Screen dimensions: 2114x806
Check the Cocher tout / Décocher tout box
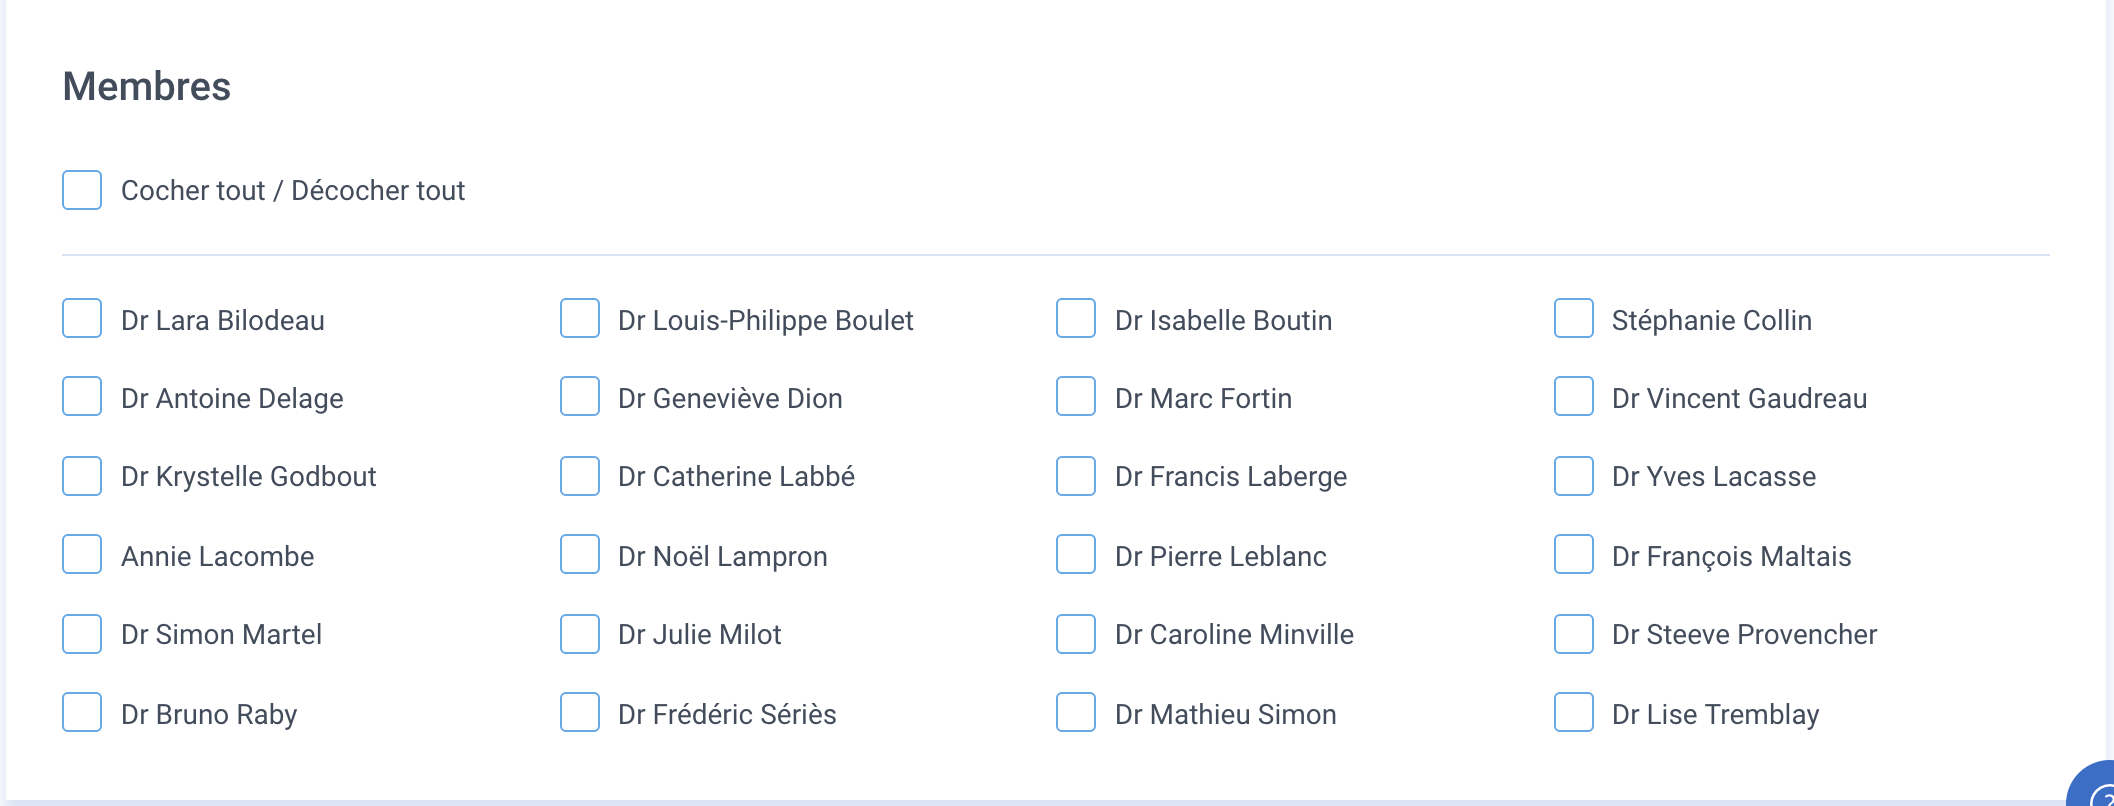point(82,190)
